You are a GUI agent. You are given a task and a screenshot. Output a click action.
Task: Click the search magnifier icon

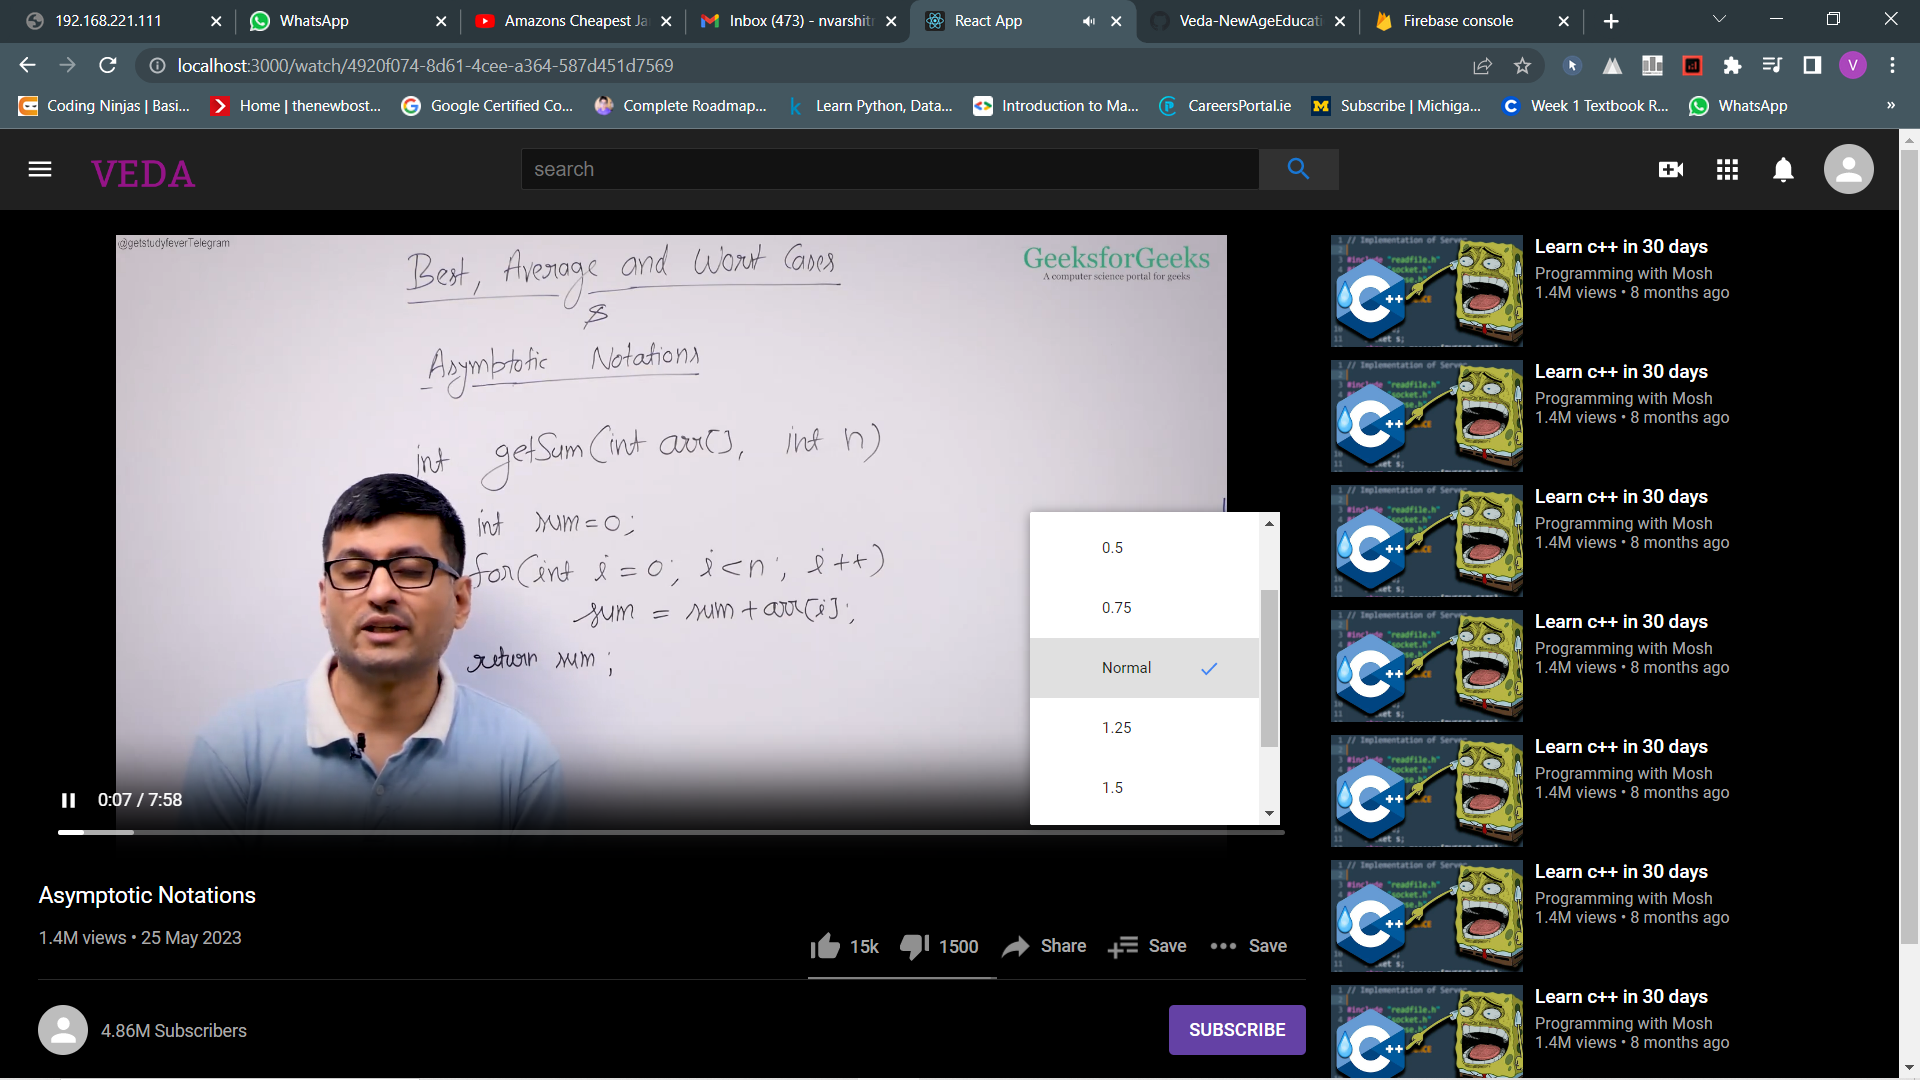point(1298,169)
